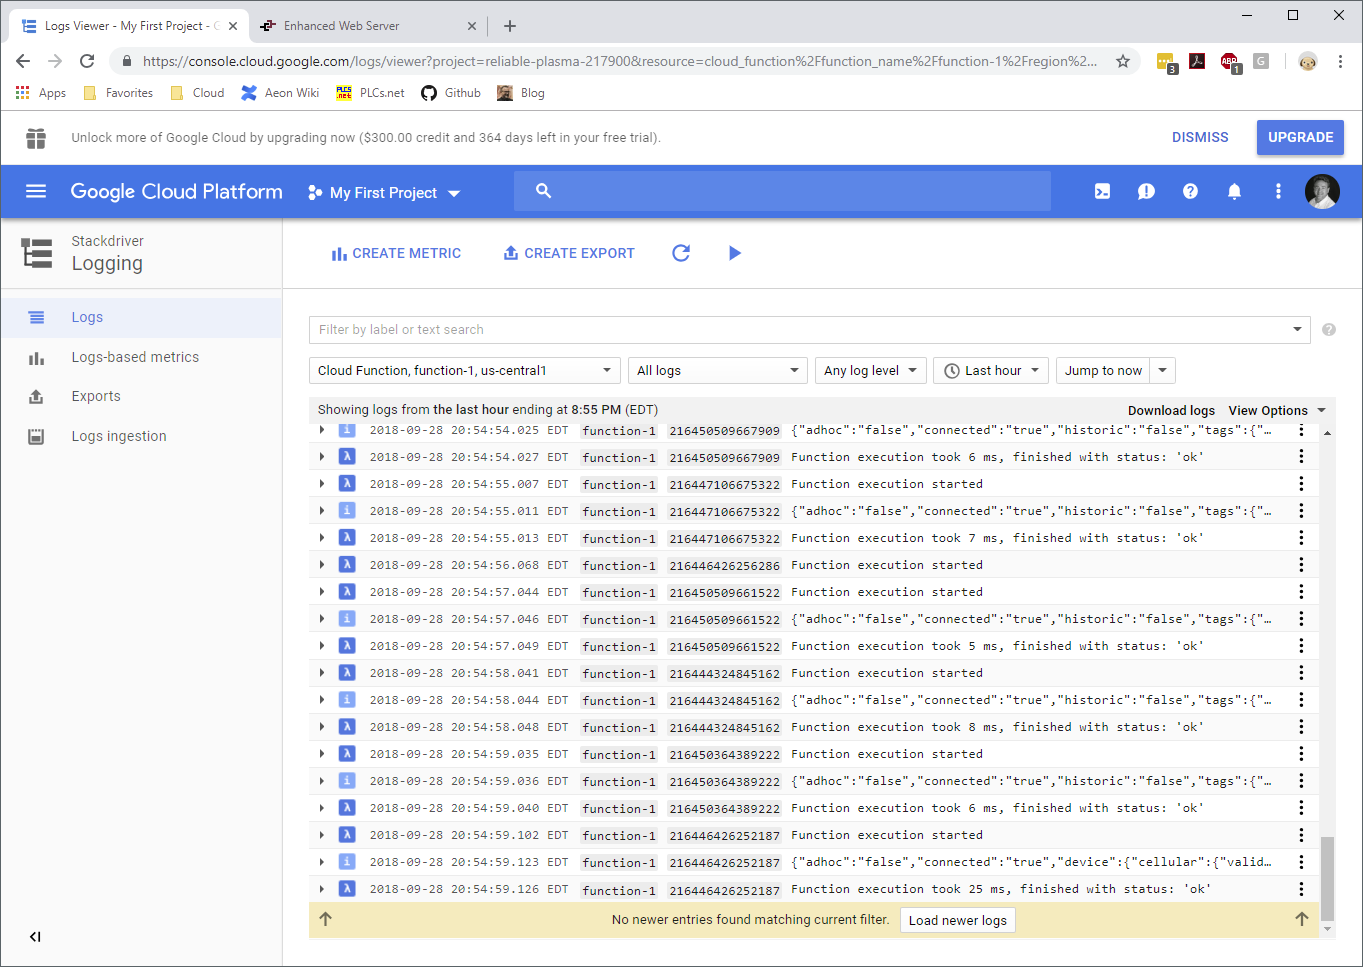Open row menu for 20:54:54.027 log entry

[1301, 456]
